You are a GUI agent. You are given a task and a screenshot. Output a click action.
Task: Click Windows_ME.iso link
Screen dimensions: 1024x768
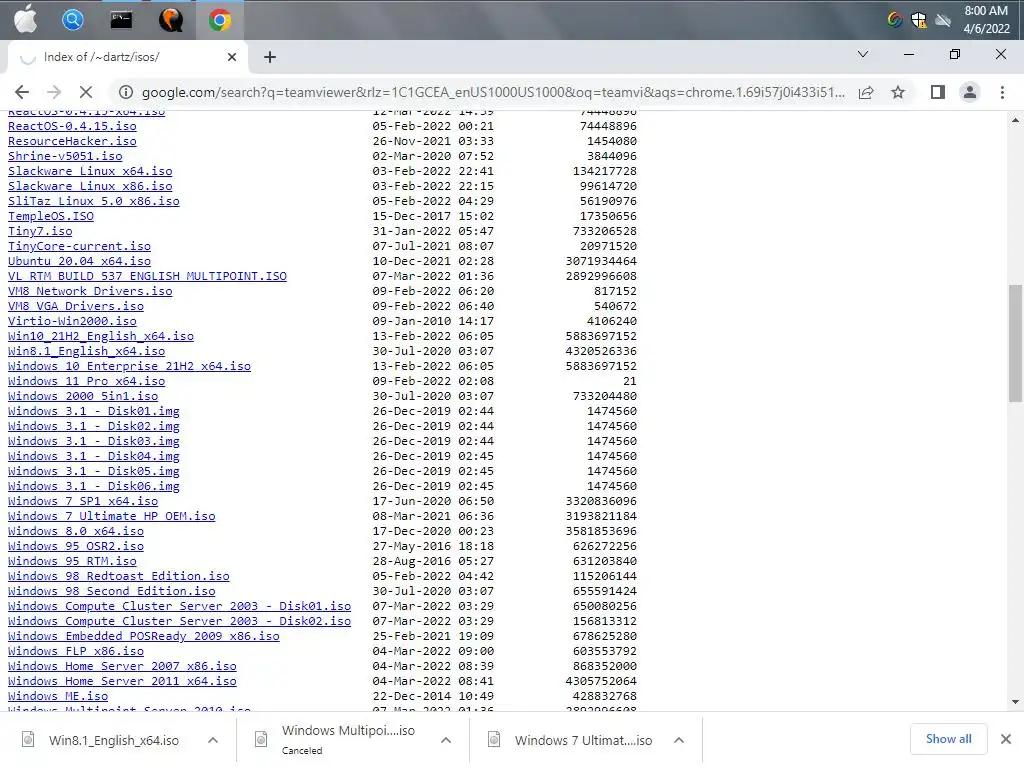(x=58, y=697)
